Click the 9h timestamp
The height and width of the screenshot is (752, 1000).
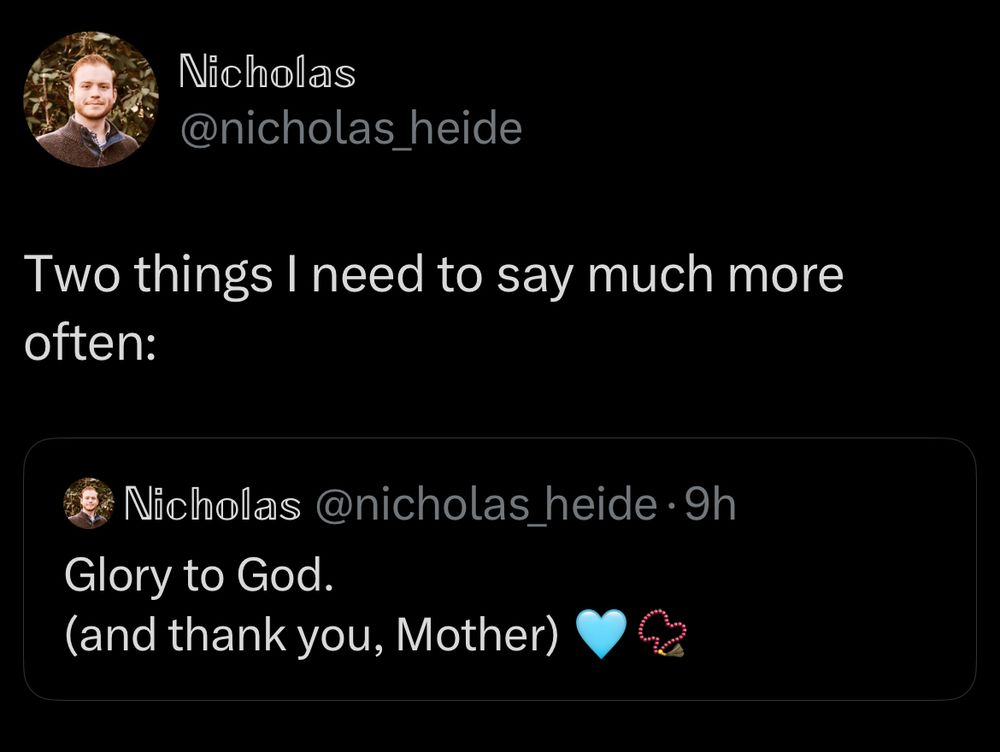point(710,504)
